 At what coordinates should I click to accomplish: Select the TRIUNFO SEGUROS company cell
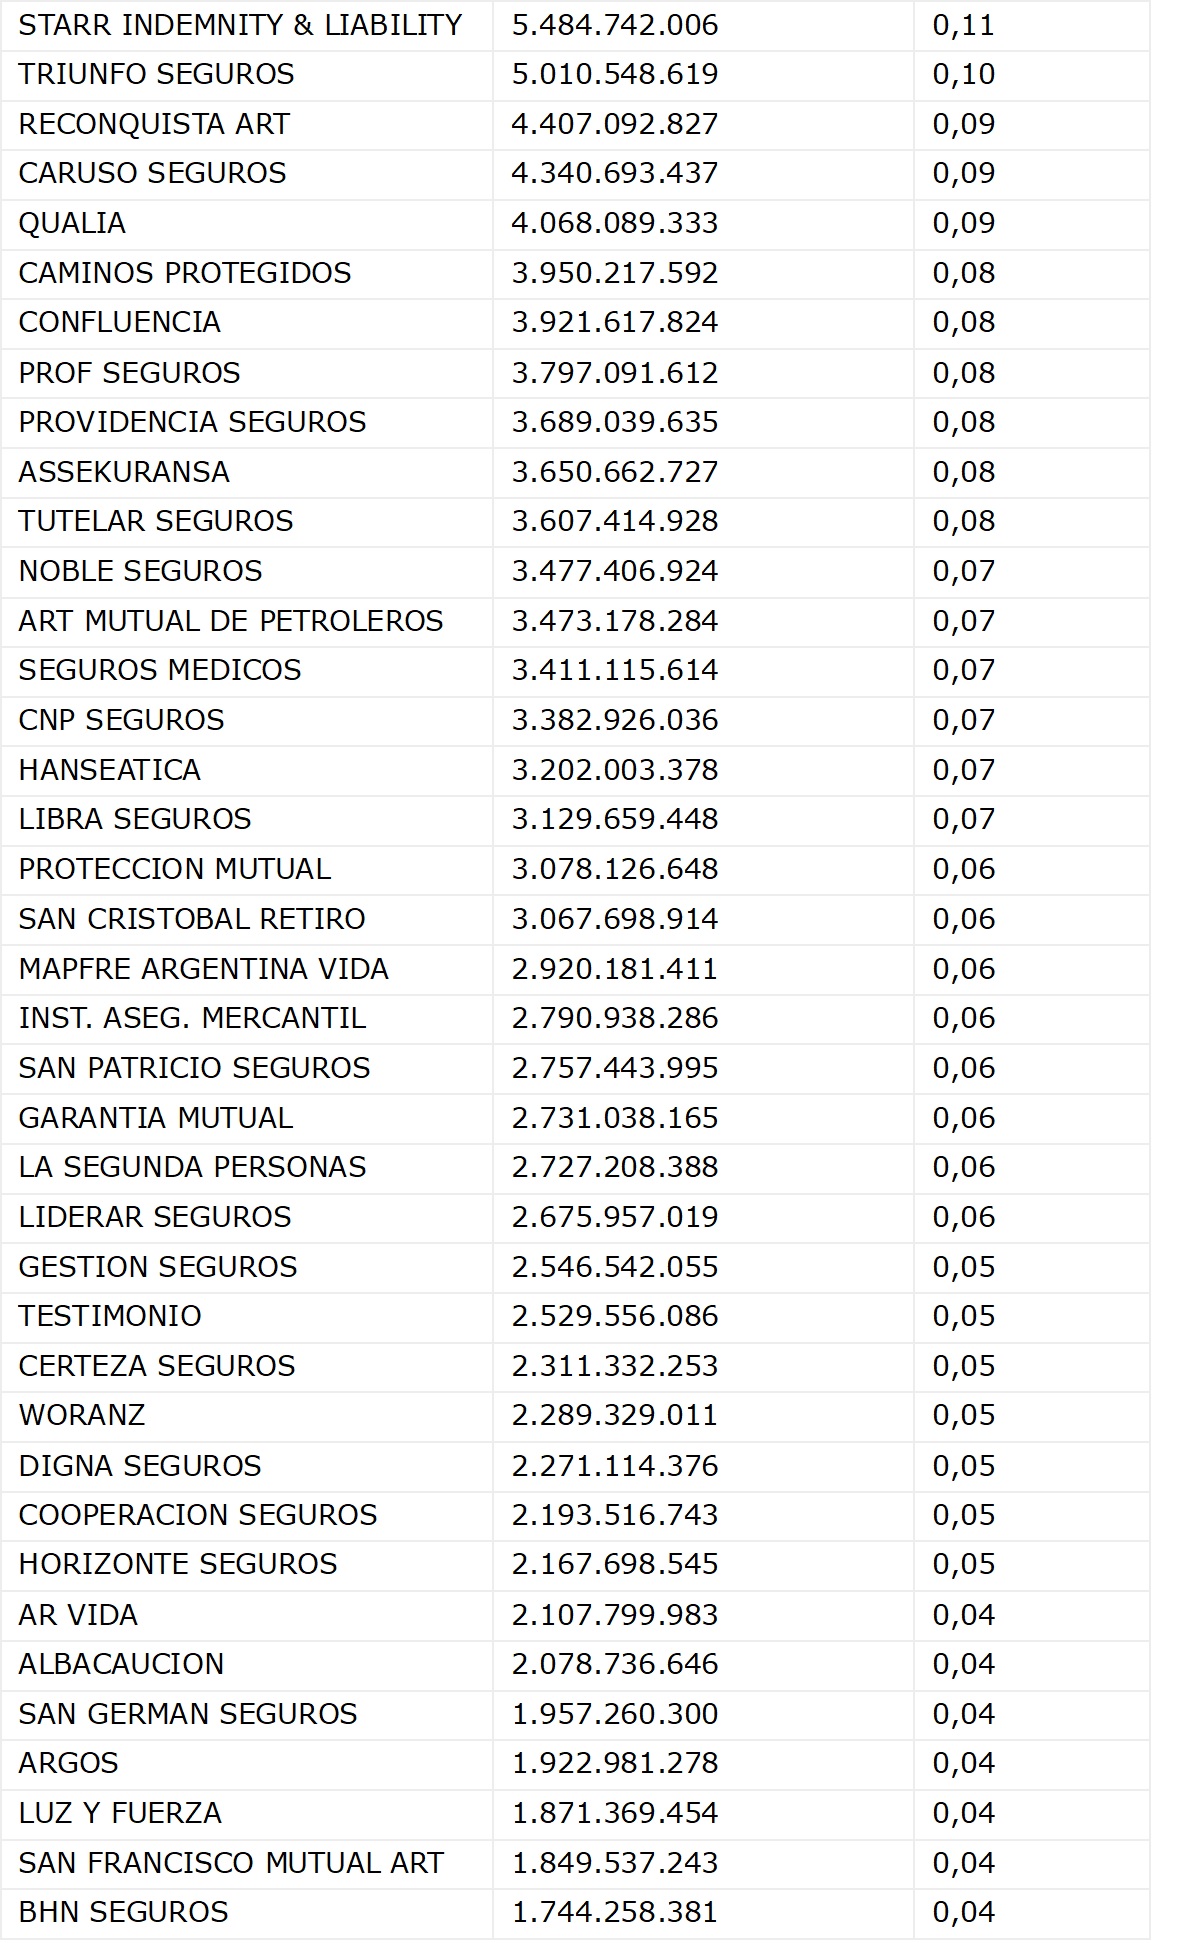coord(156,74)
